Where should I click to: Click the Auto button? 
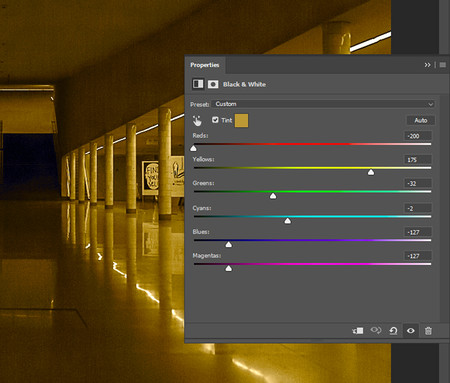[x=421, y=120]
